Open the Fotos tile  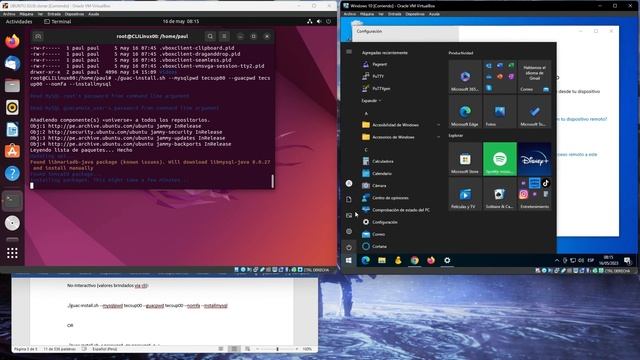click(500, 111)
